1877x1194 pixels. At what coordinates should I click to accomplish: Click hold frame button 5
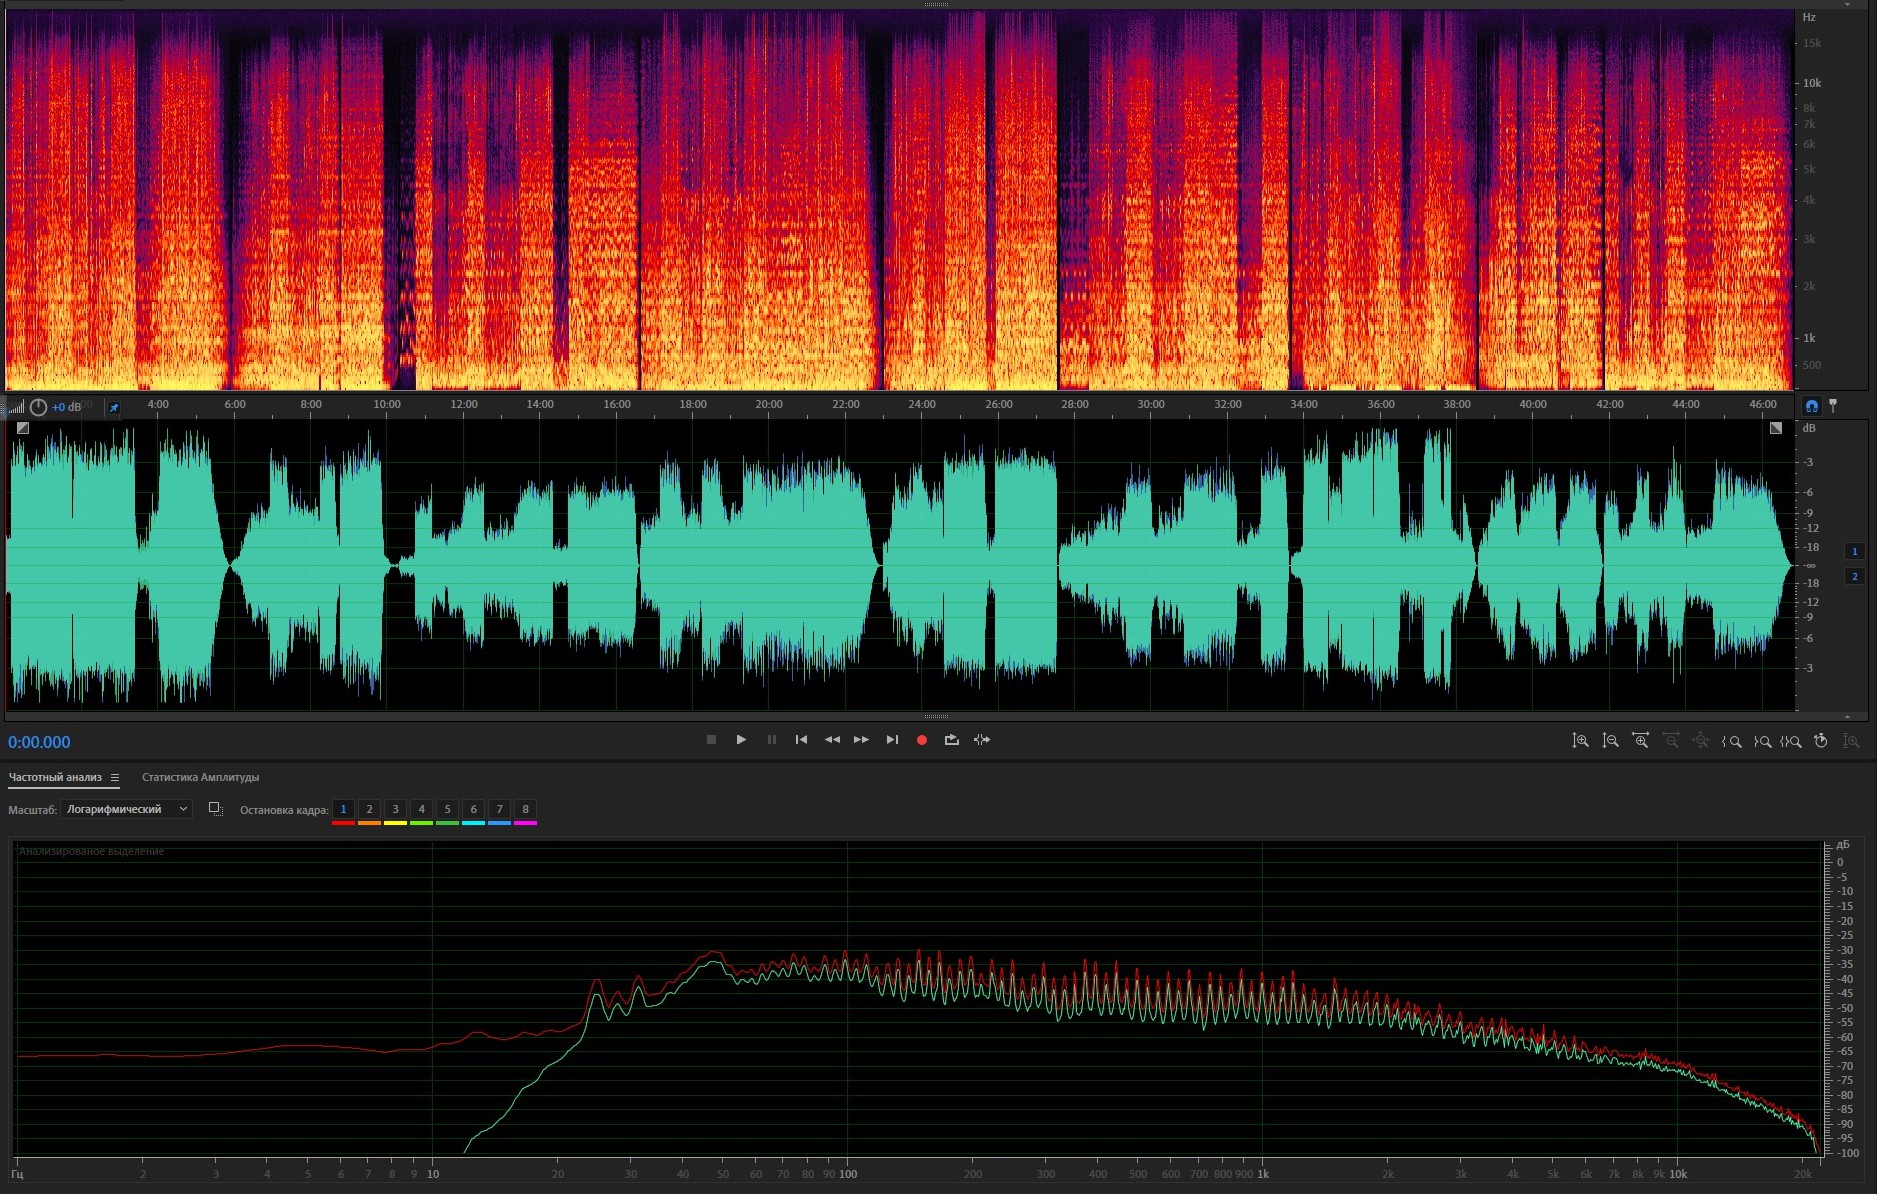tap(447, 809)
